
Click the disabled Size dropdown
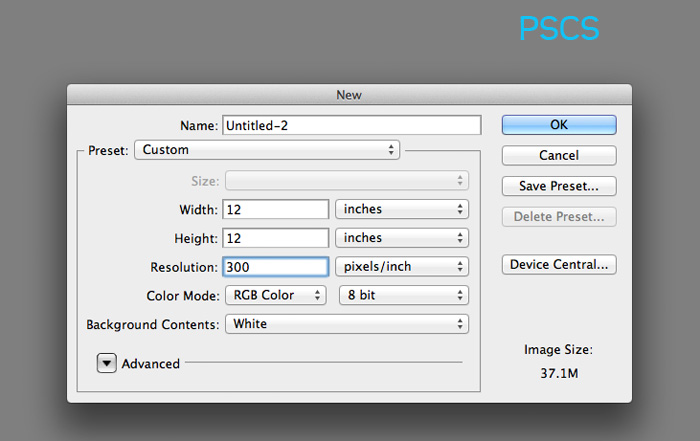[347, 180]
